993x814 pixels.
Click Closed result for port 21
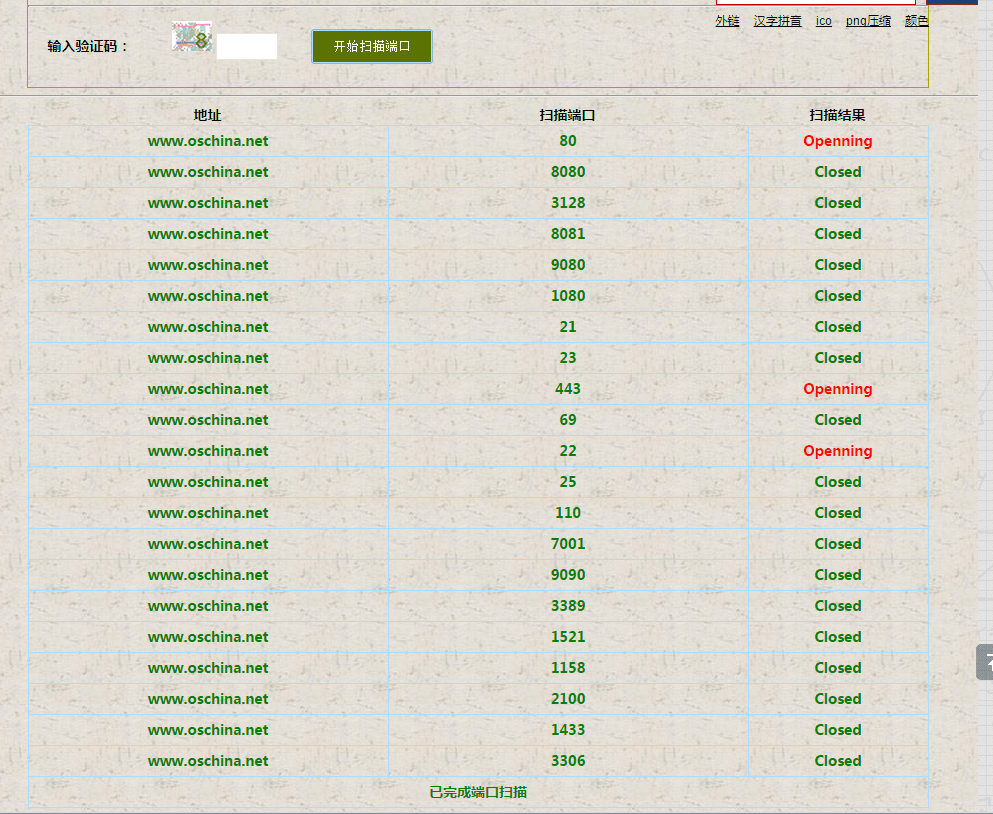pyautogui.click(x=838, y=327)
